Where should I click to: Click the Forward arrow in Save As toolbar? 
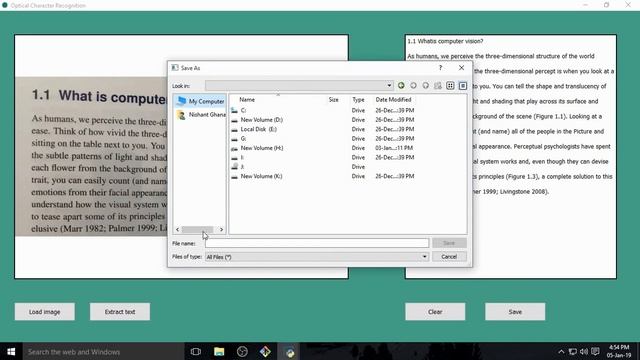(x=413, y=85)
